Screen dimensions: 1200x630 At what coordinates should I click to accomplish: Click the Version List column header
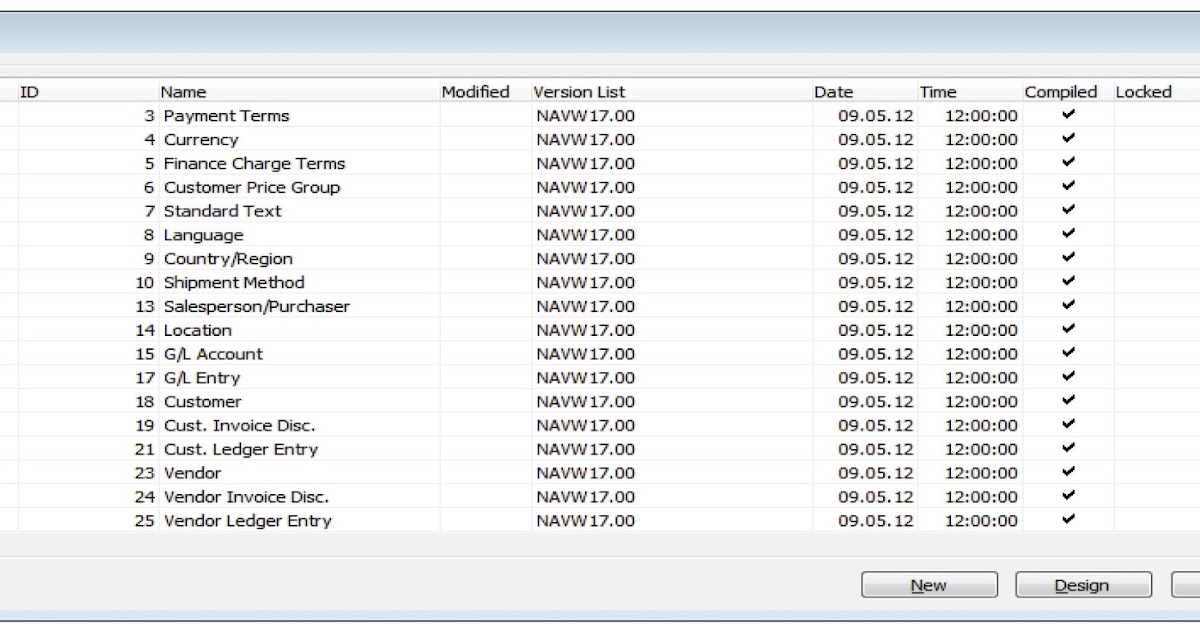[580, 91]
